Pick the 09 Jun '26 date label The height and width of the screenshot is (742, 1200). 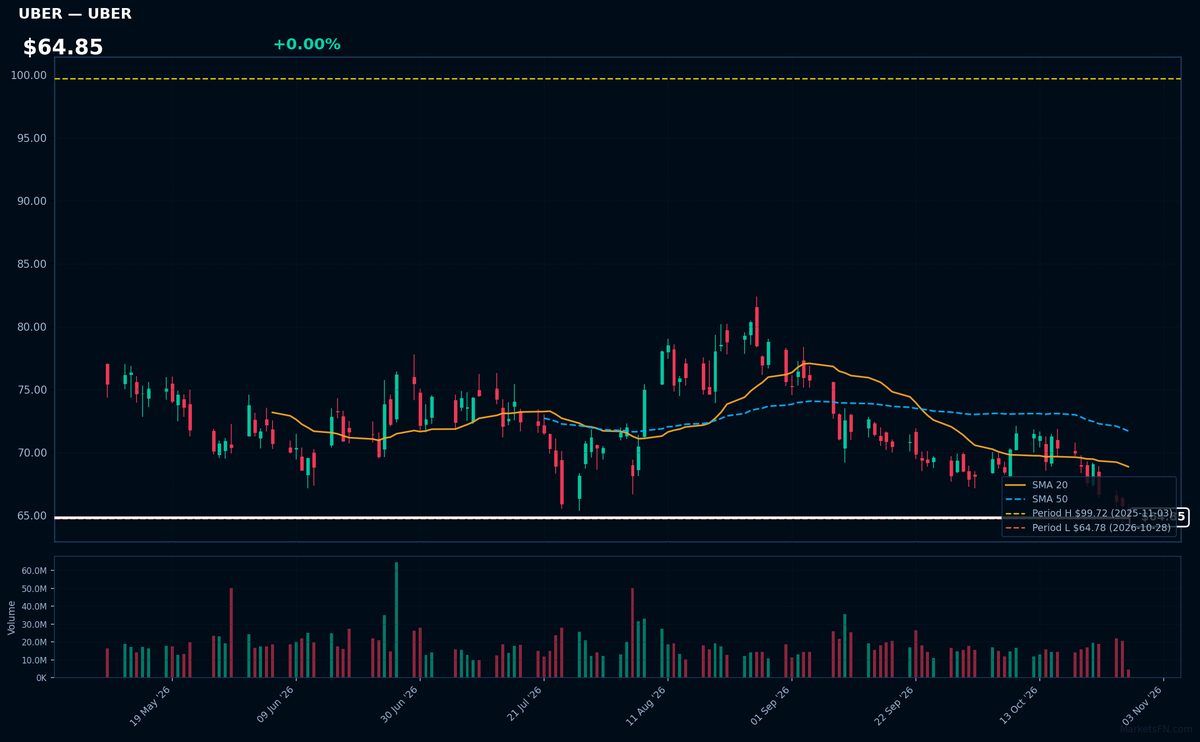click(x=275, y=704)
